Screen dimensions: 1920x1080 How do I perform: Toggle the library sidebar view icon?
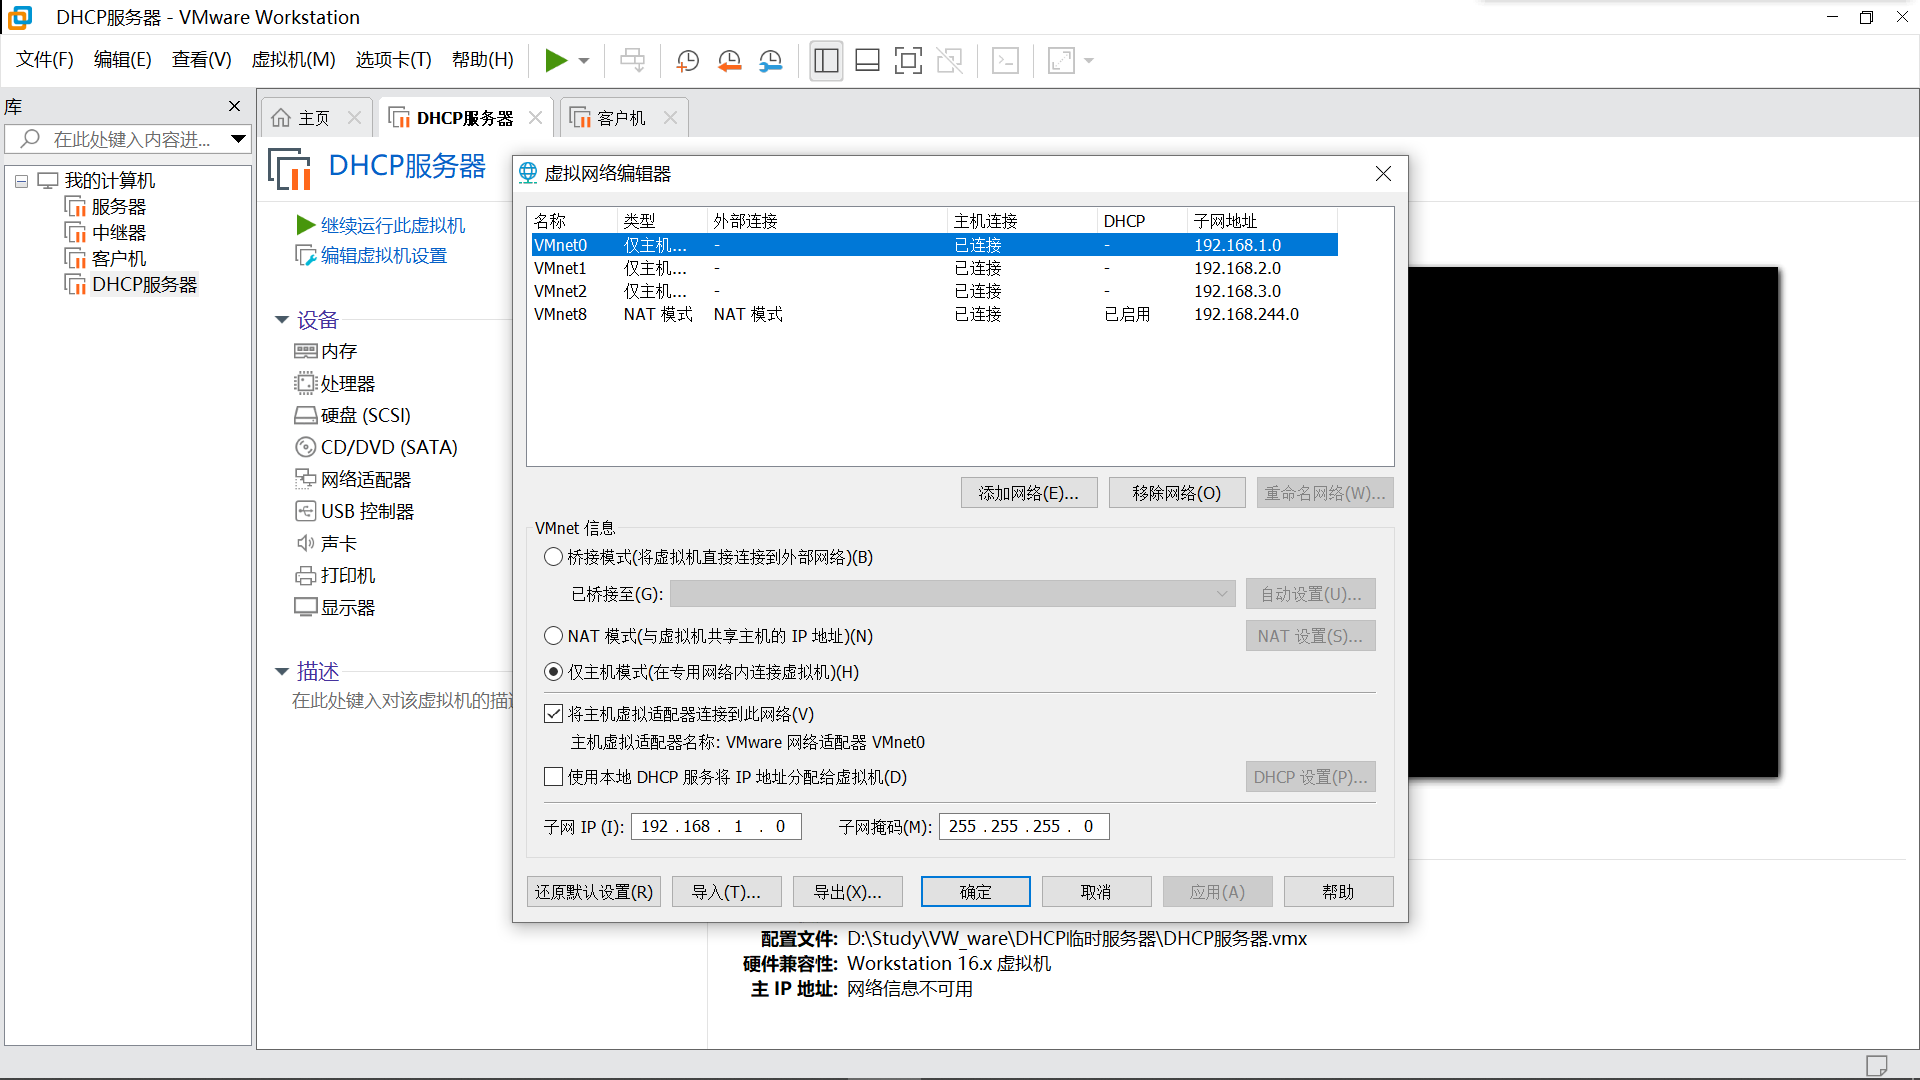[x=826, y=61]
